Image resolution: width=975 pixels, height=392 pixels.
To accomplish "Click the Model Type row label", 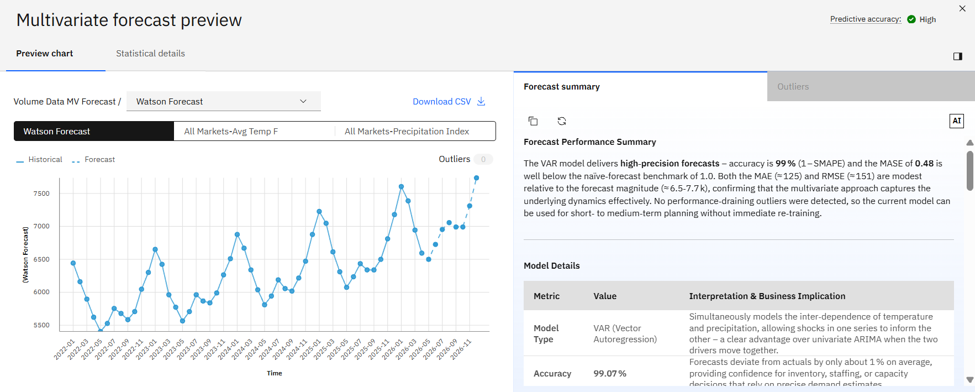I will pyautogui.click(x=545, y=334).
